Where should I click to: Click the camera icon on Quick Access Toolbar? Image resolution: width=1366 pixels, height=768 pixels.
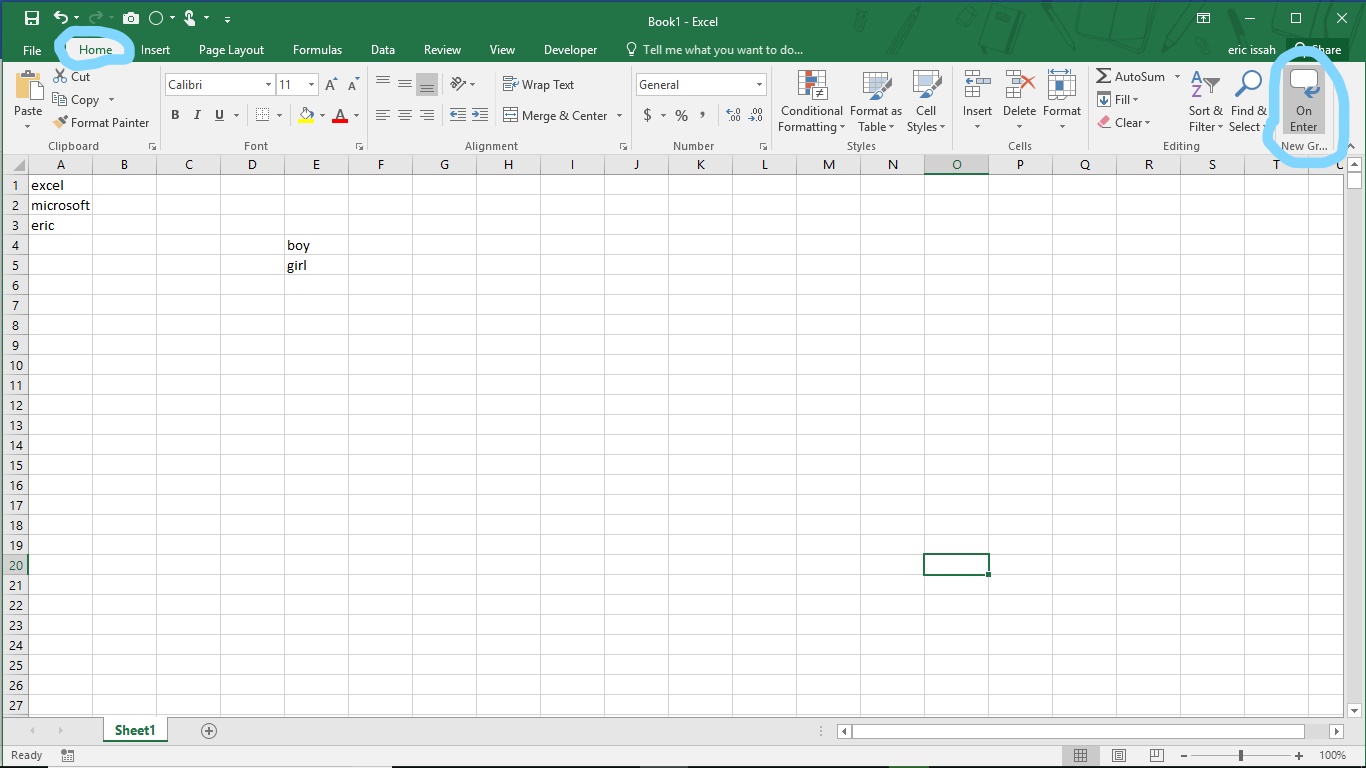coord(130,17)
